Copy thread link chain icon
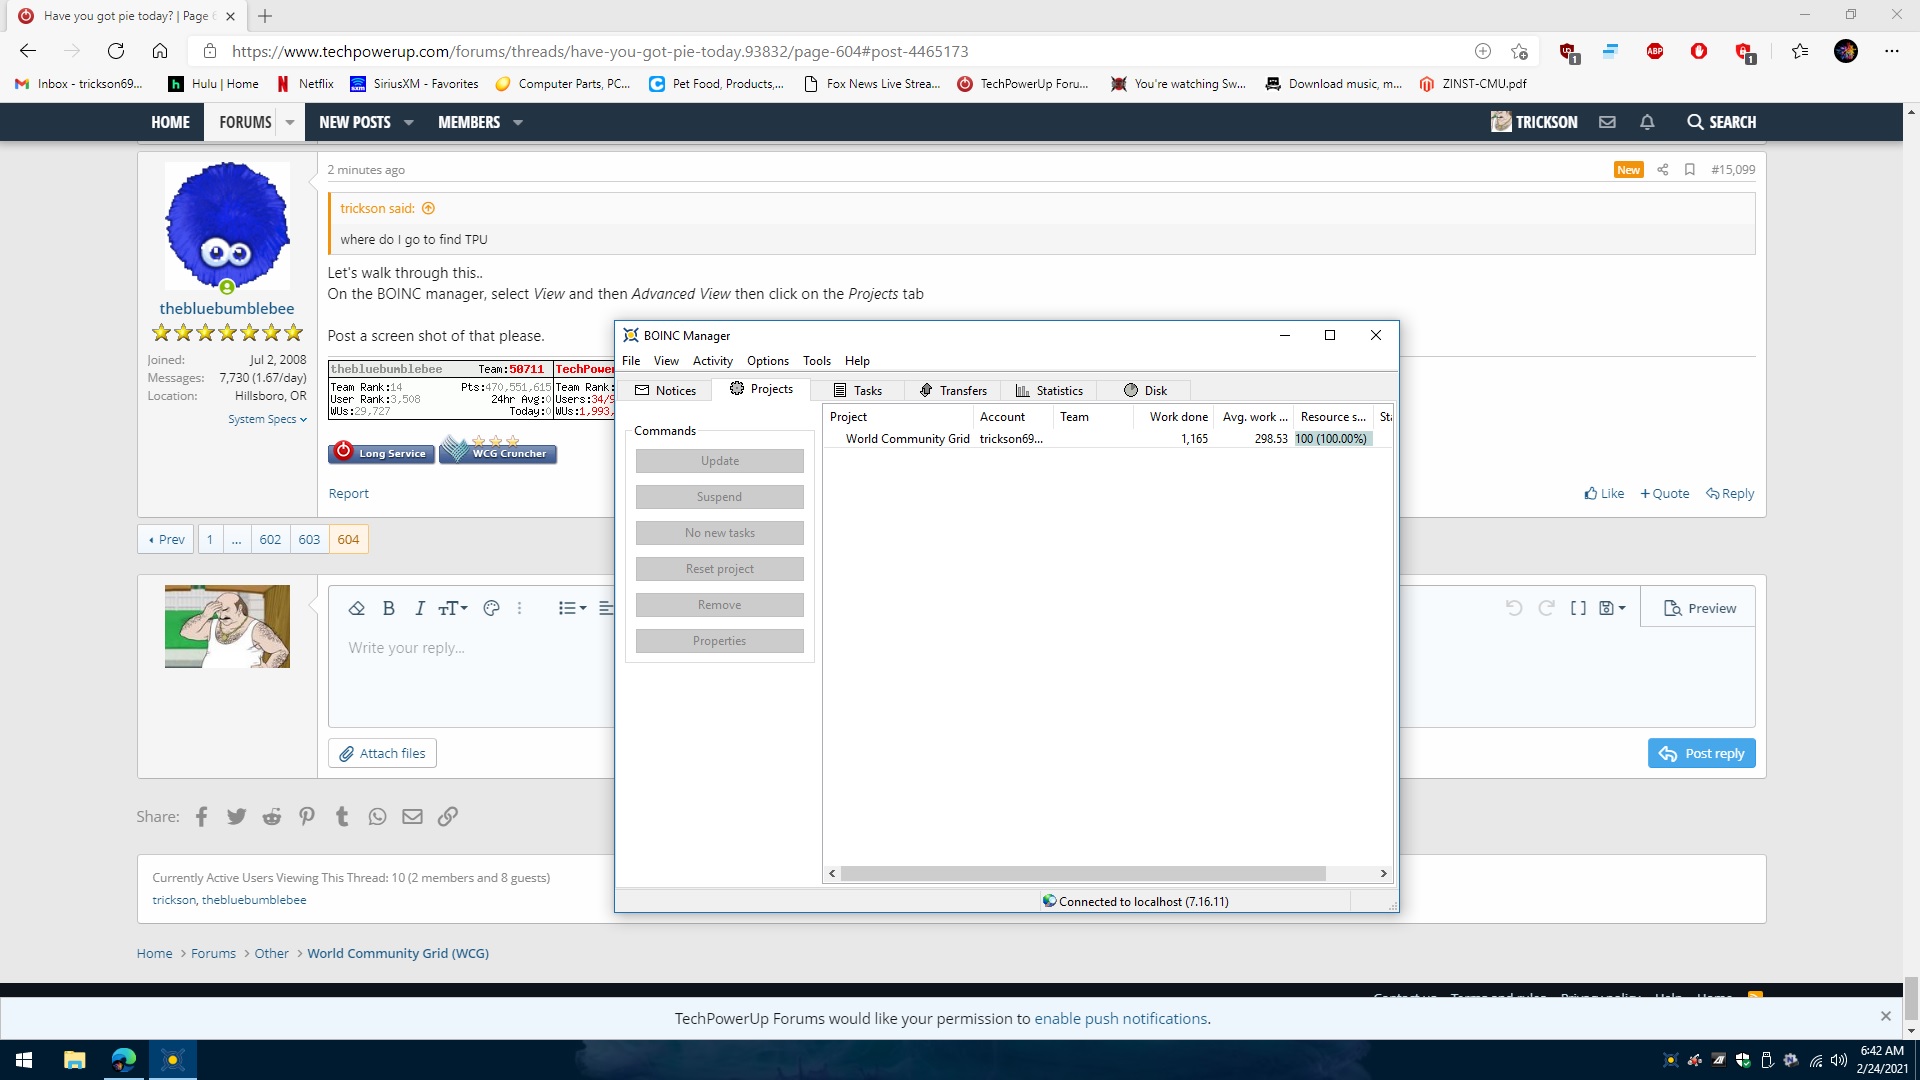Viewport: 1920px width, 1080px height. [448, 817]
